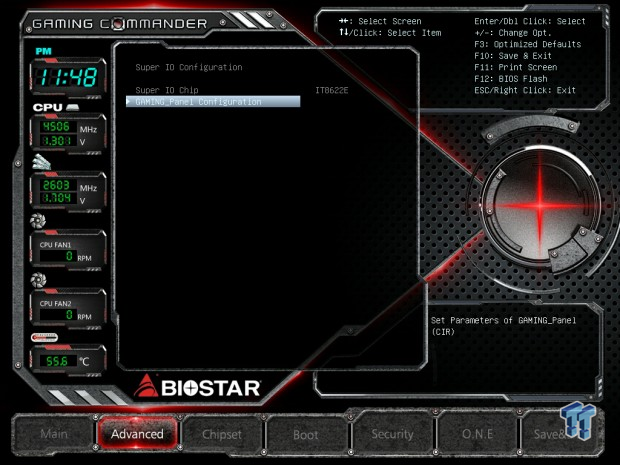Click the red crosshair dial
The height and width of the screenshot is (465, 620).
coord(540,206)
